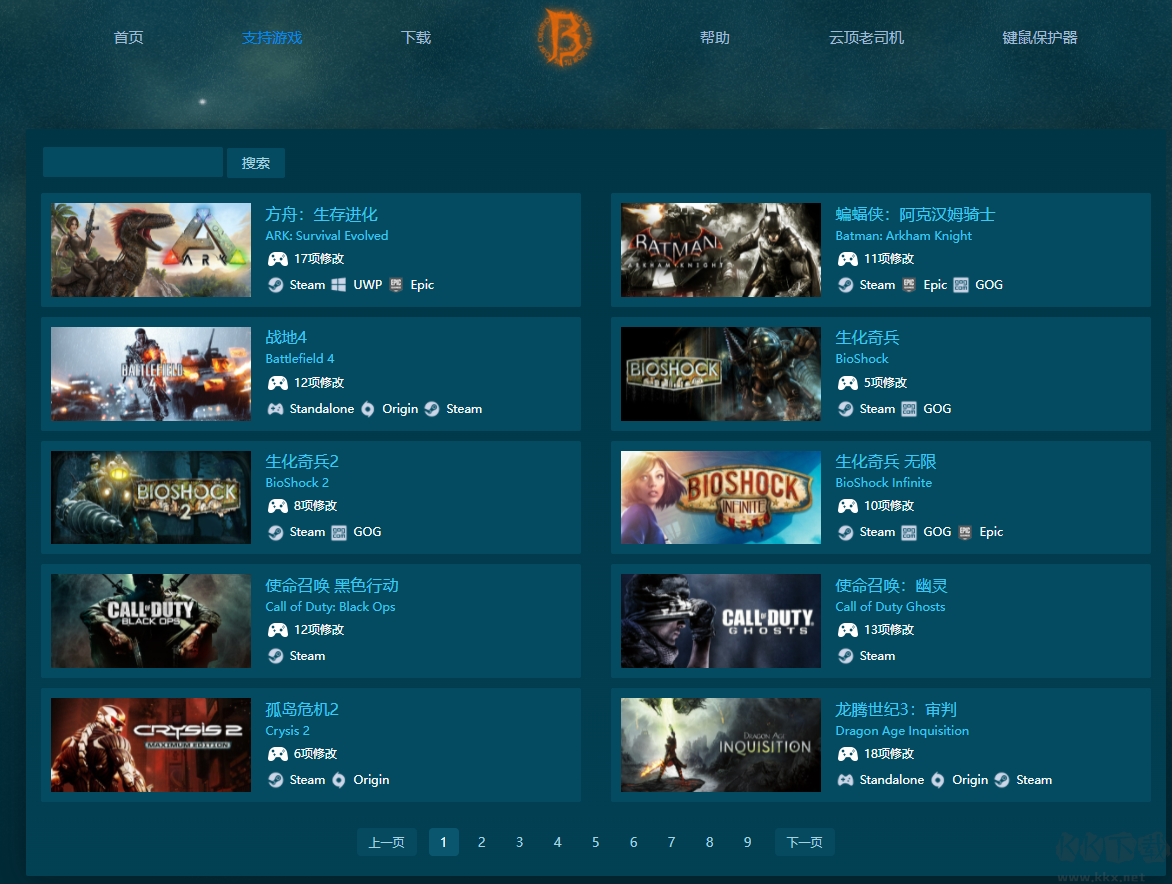The image size is (1172, 884).
Task: Focus the game search input field
Action: pyautogui.click(x=132, y=162)
